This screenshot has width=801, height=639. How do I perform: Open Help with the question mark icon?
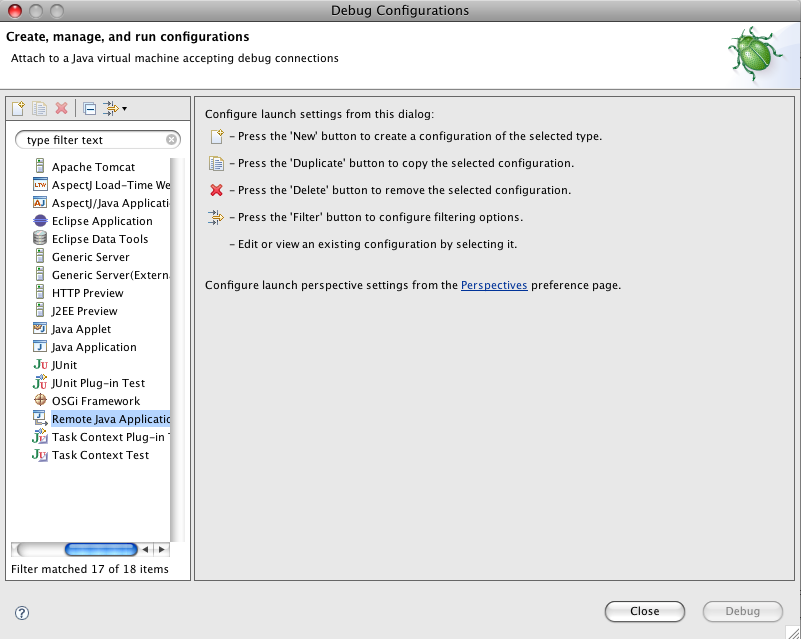22,613
